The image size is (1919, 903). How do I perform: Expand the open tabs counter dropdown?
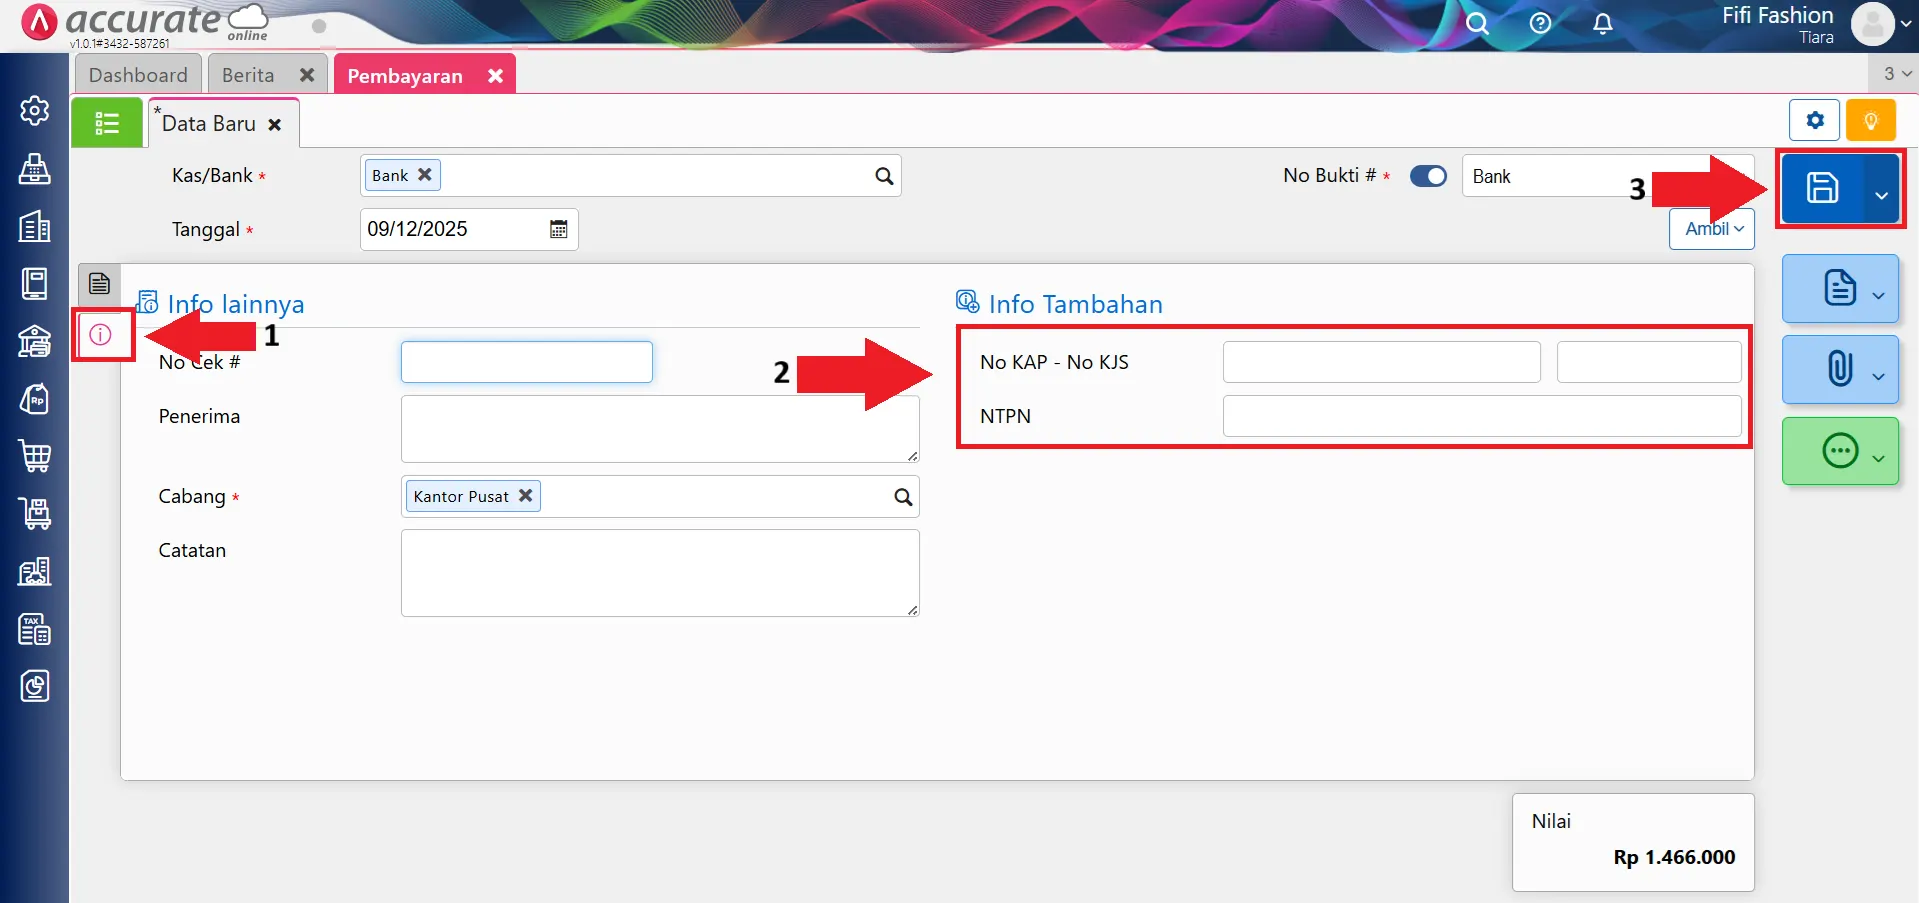pyautogui.click(x=1896, y=74)
